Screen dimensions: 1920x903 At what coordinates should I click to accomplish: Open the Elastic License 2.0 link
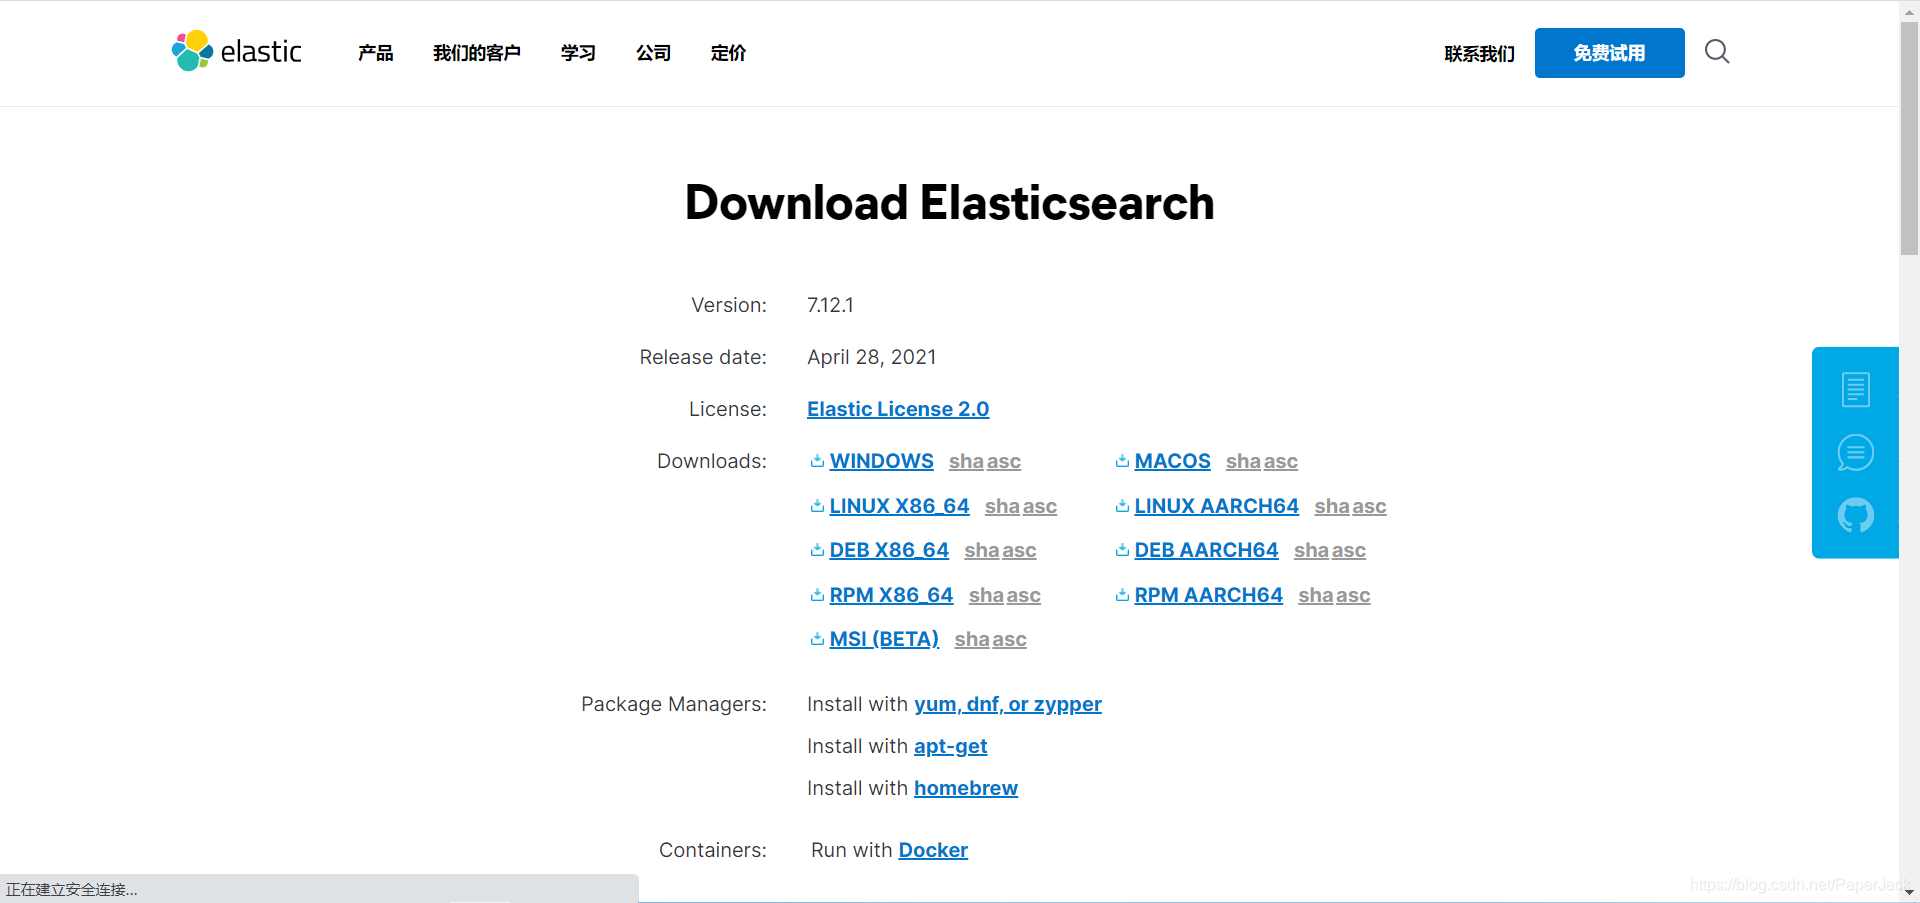click(898, 409)
